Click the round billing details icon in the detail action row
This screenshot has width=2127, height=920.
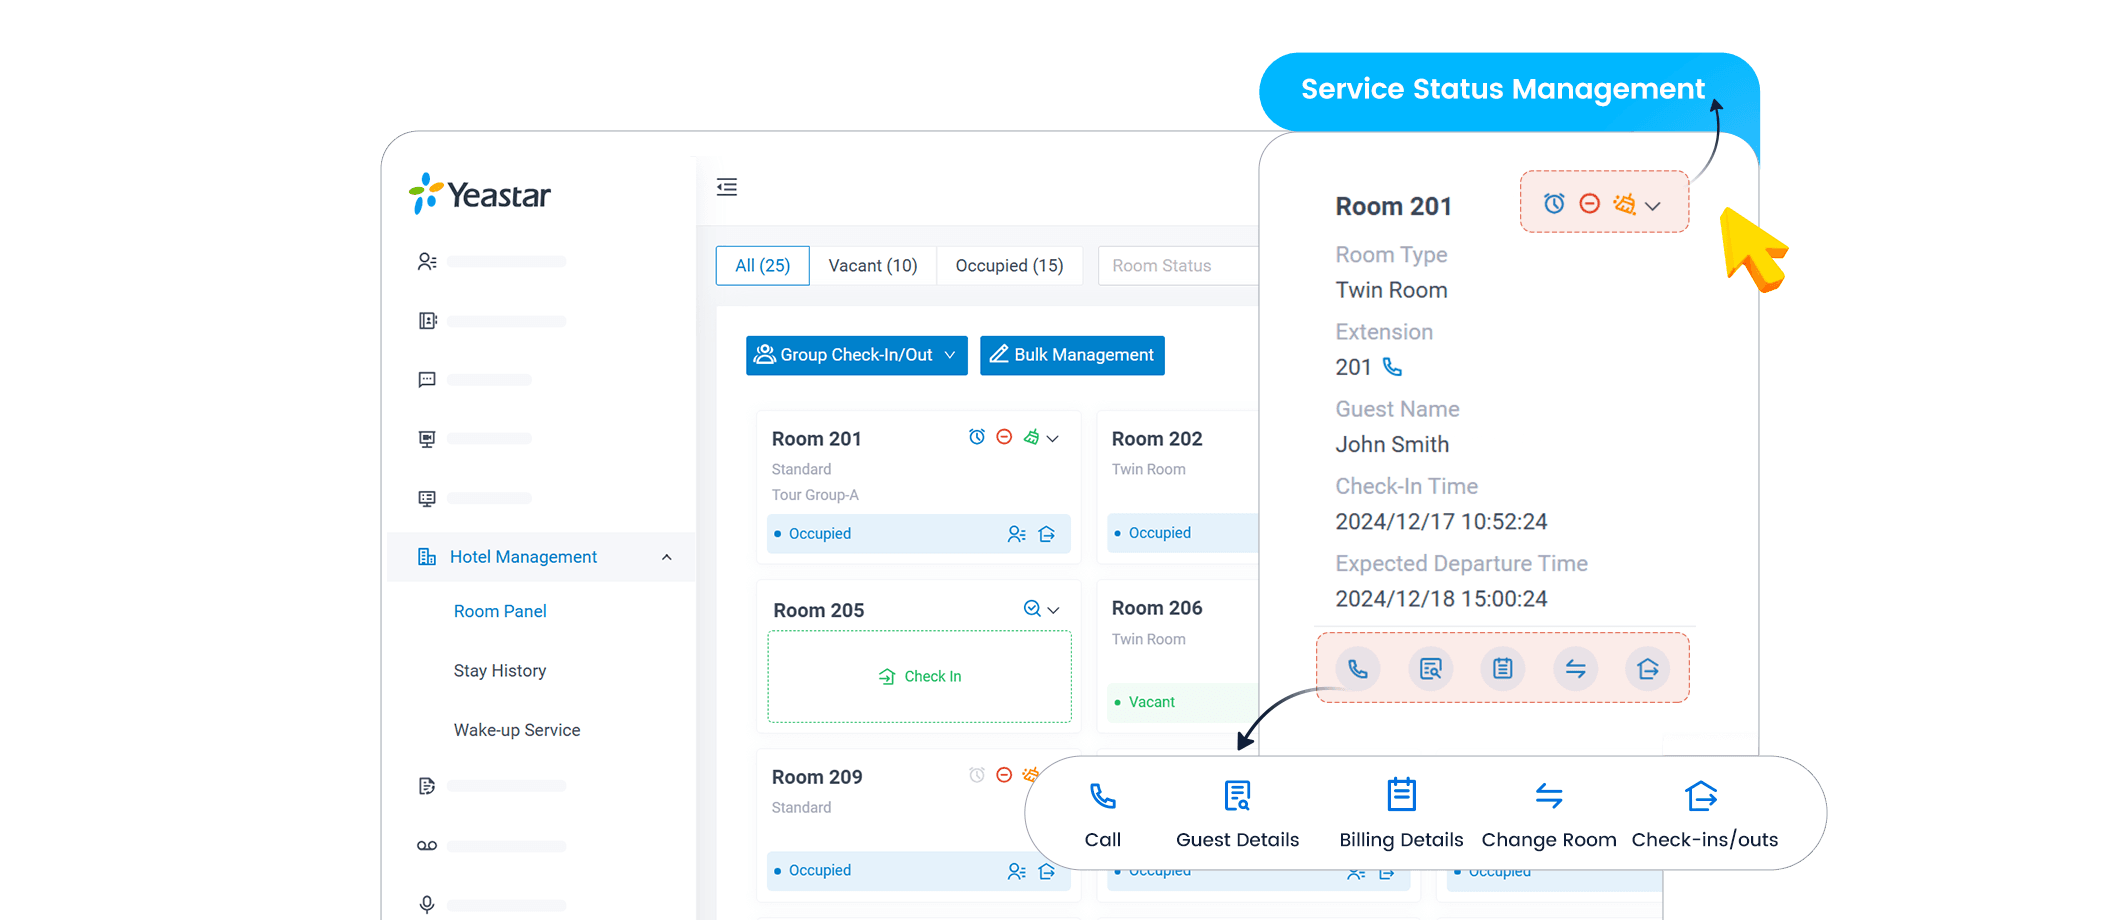[x=1503, y=669]
